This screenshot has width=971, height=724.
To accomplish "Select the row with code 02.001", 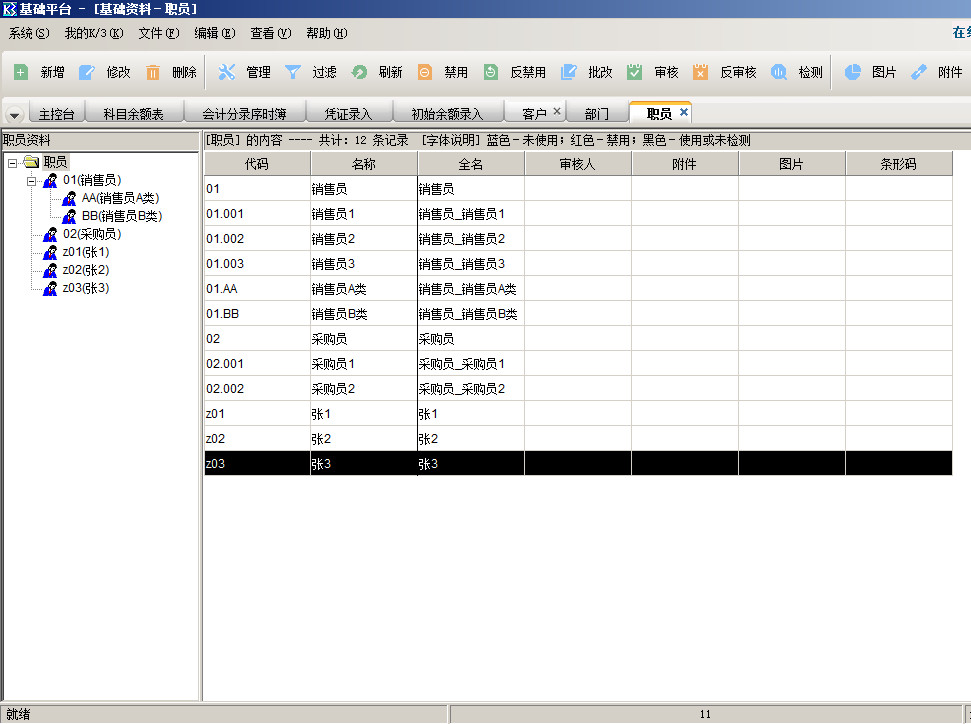I will tap(256, 364).
